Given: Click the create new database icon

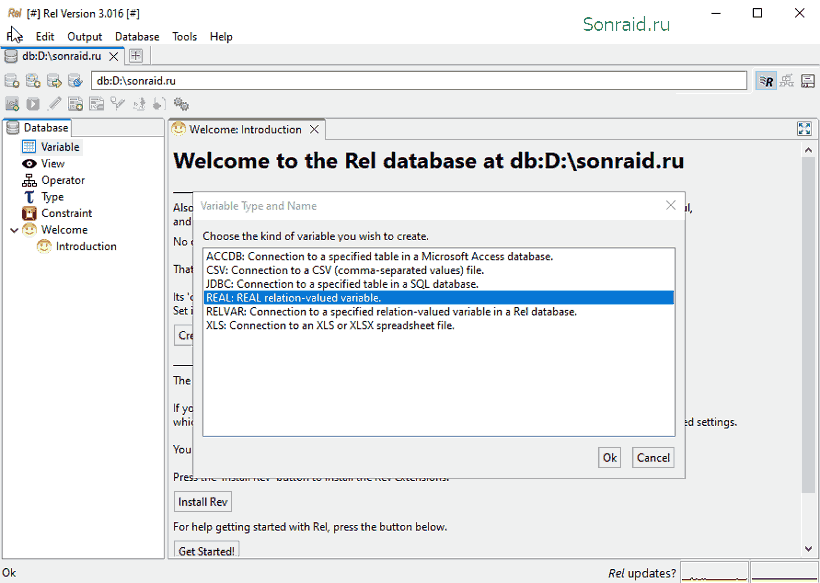Looking at the screenshot, I should pos(12,81).
